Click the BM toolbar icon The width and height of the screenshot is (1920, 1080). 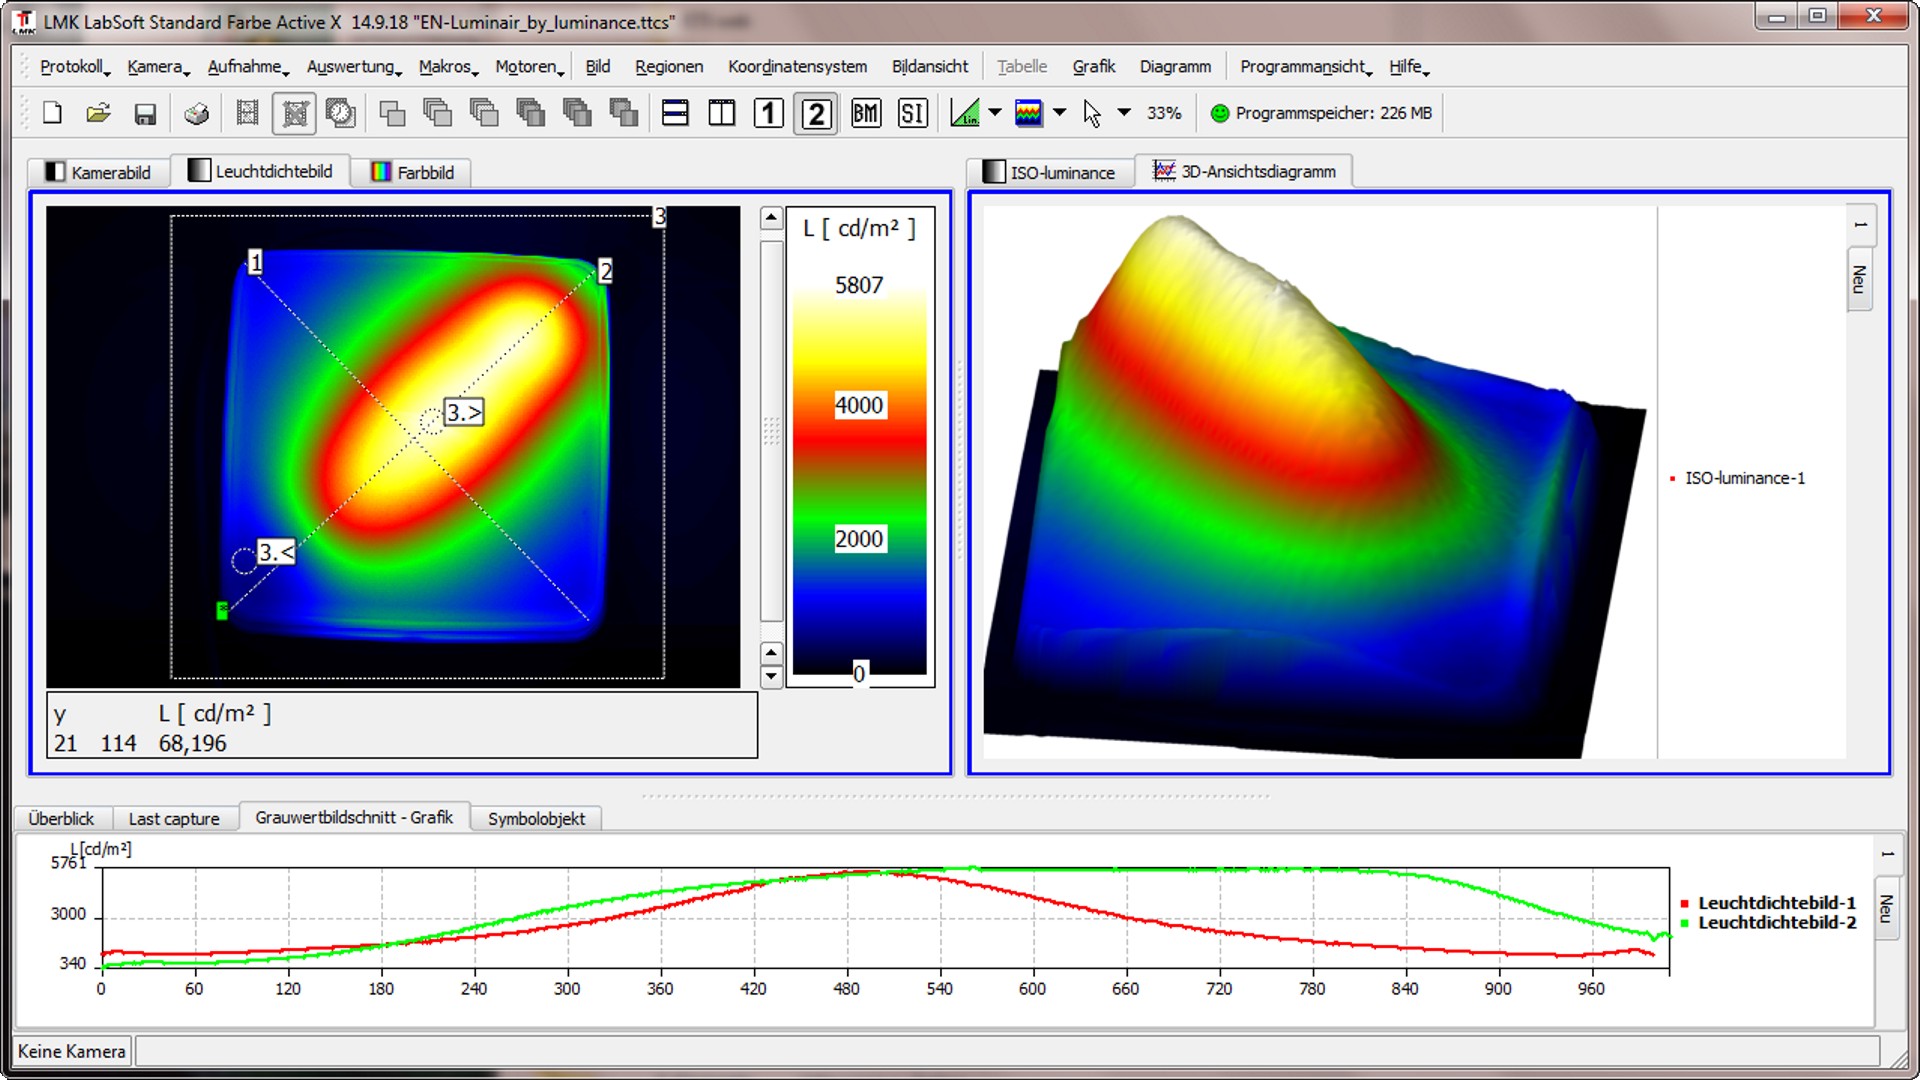point(866,113)
